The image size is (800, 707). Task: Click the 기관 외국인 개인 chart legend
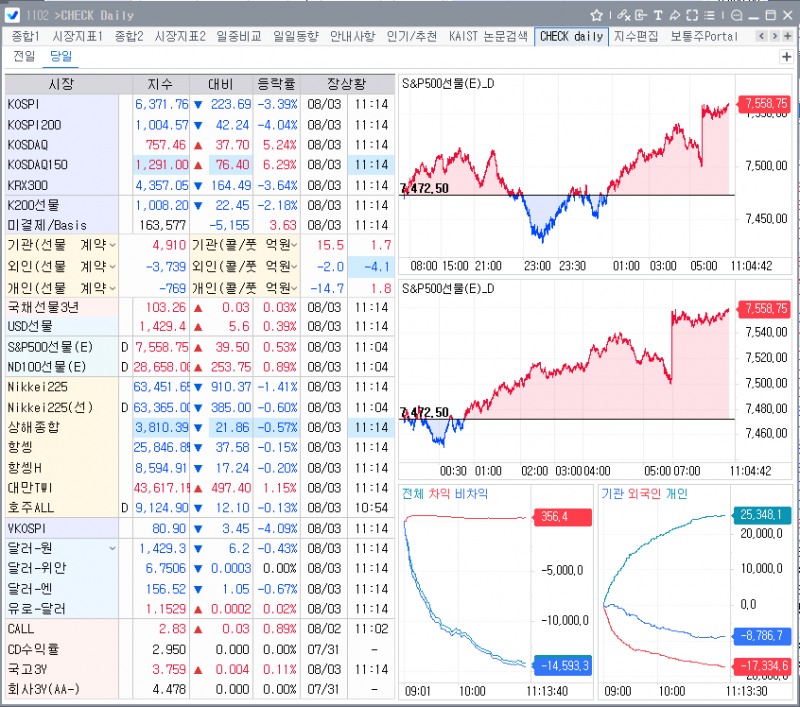[x=644, y=493]
